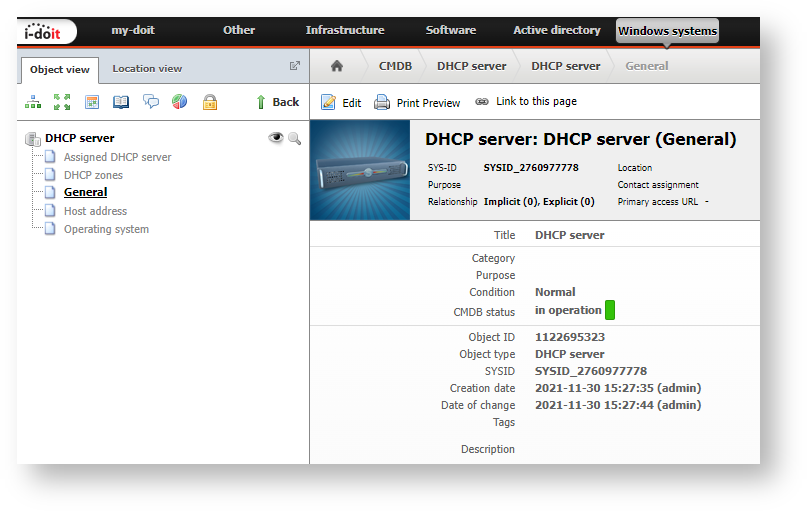Switch to Location view tab
This screenshot has width=808, height=512.
click(x=147, y=69)
